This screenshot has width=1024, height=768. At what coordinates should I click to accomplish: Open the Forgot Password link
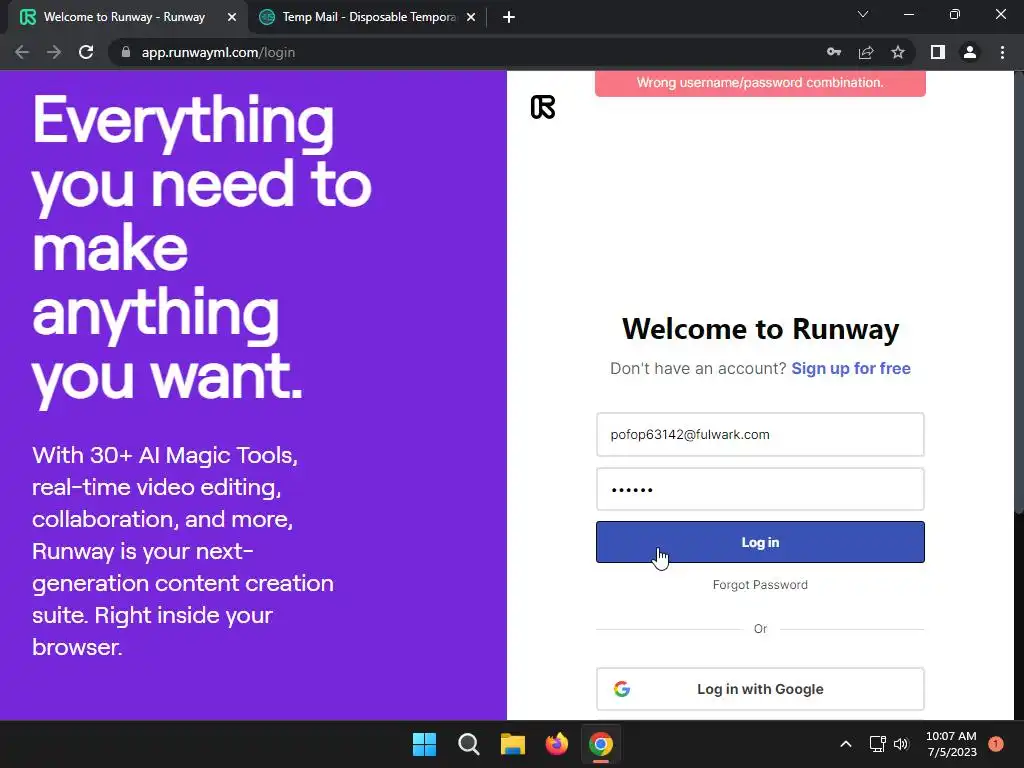tap(760, 585)
